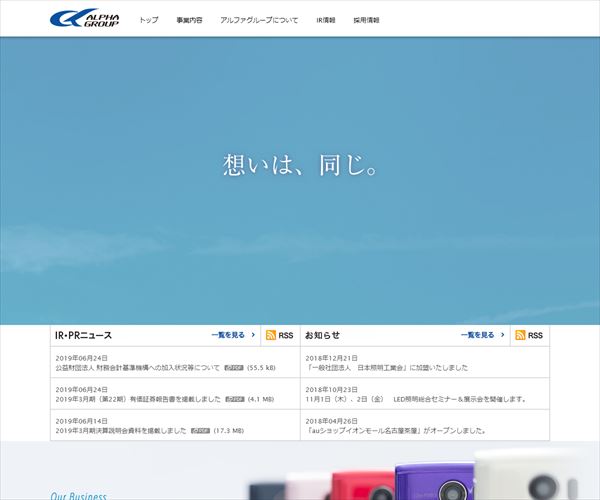The width and height of the screenshot is (600, 500).
Task: Click the date 2018年10月23日
Action: pyautogui.click(x=331, y=389)
